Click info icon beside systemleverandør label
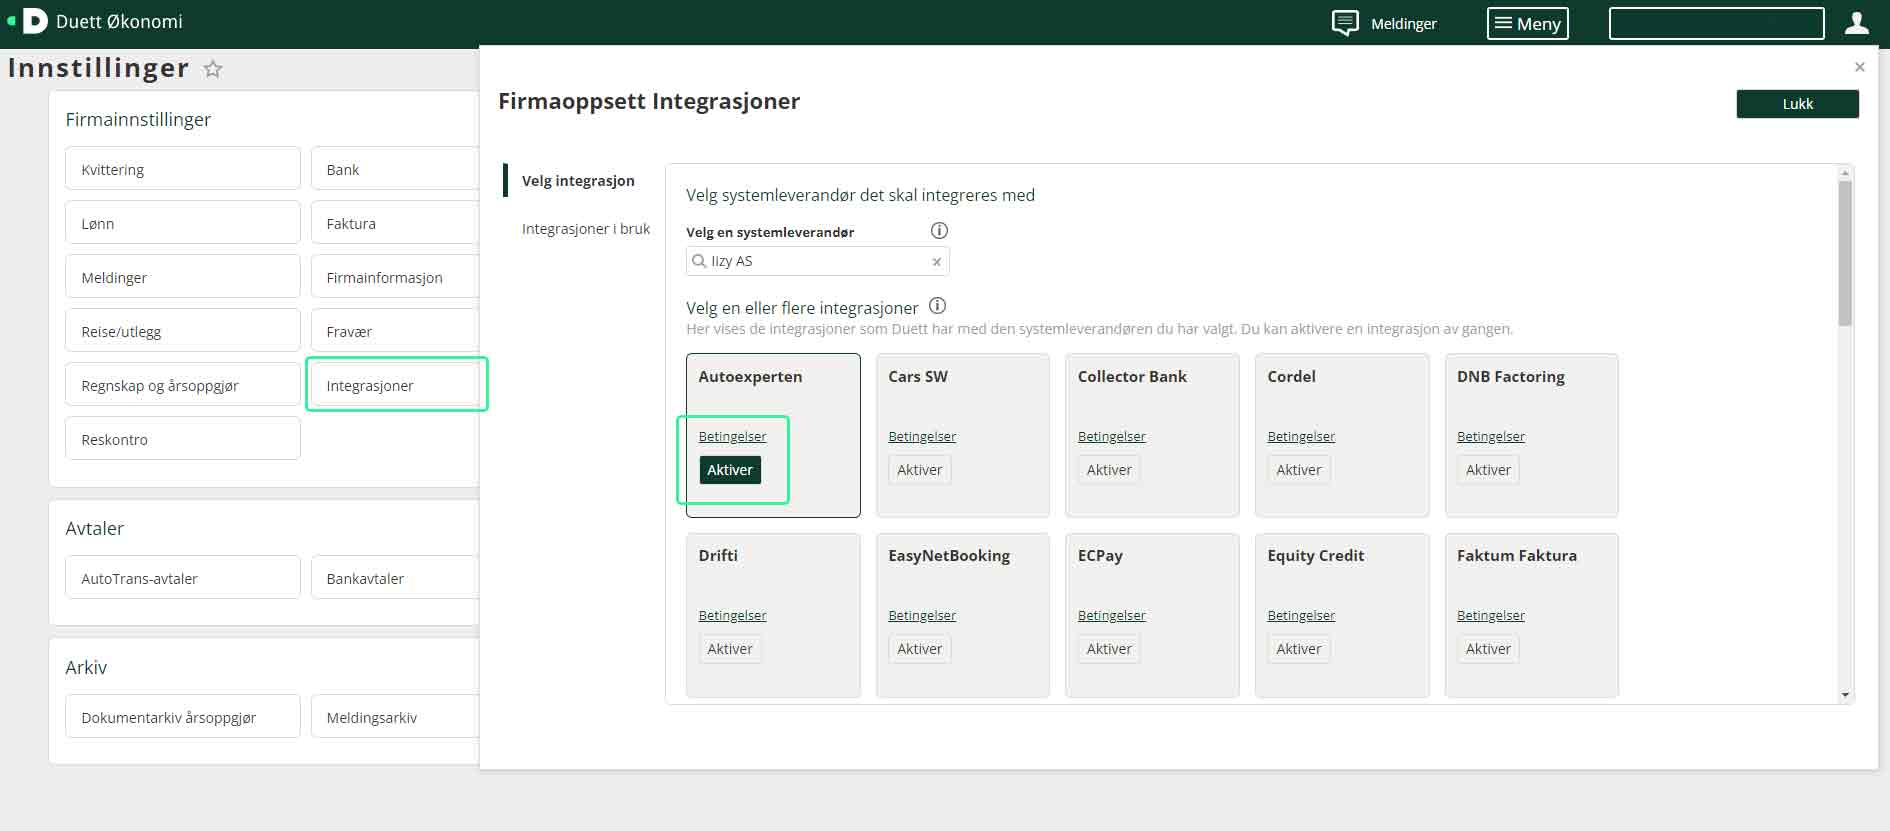The width and height of the screenshot is (1890, 831). pos(939,231)
